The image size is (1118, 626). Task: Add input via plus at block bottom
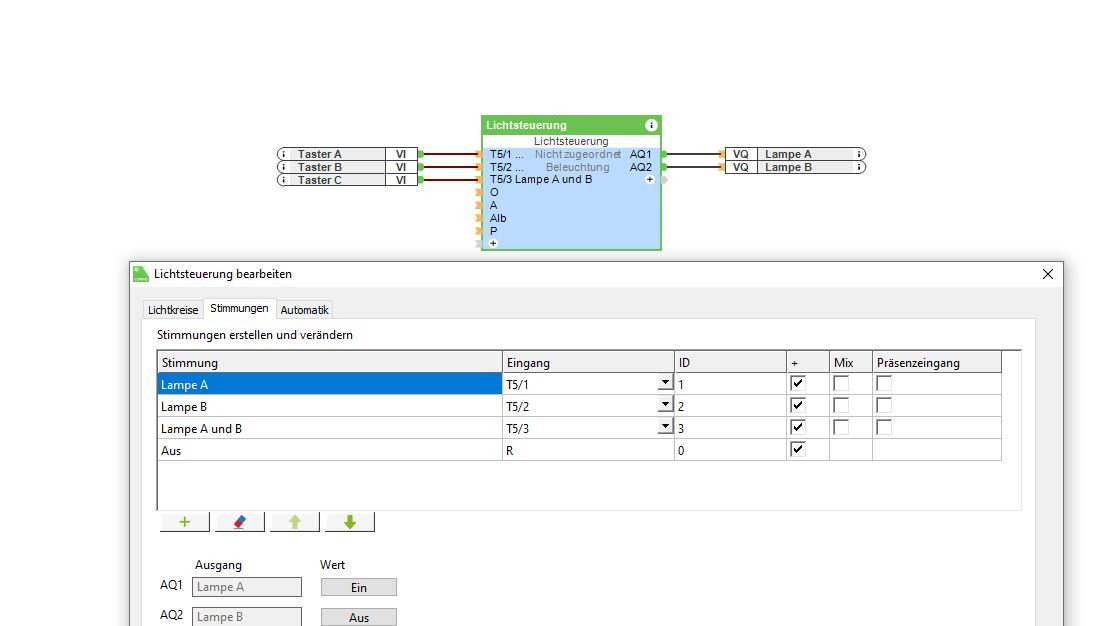[x=493, y=243]
